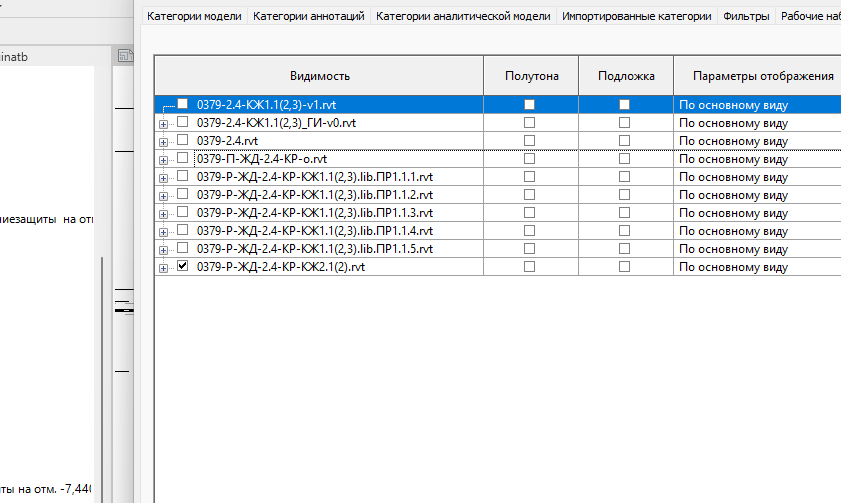Show the 0379-П-ЖД-2.4-КР-о.rvt link
The image size is (841, 503).
click(x=183, y=158)
